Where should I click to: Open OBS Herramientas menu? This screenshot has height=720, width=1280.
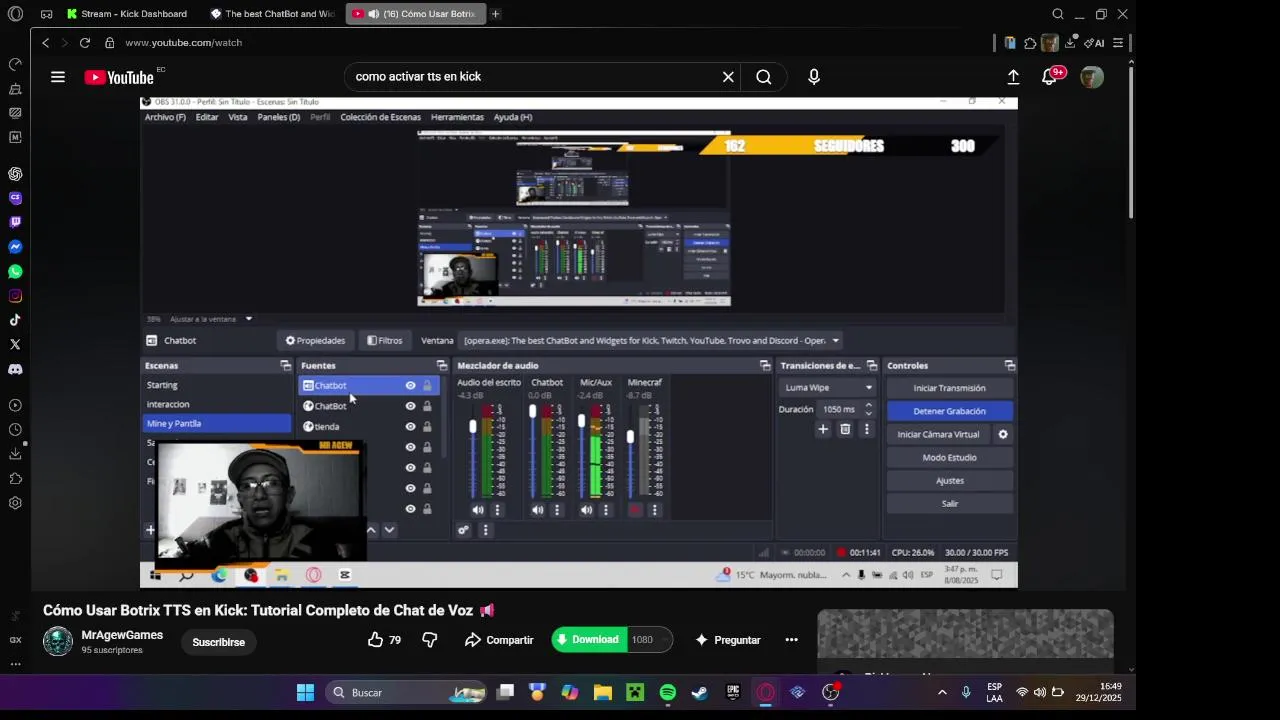pyautogui.click(x=457, y=117)
